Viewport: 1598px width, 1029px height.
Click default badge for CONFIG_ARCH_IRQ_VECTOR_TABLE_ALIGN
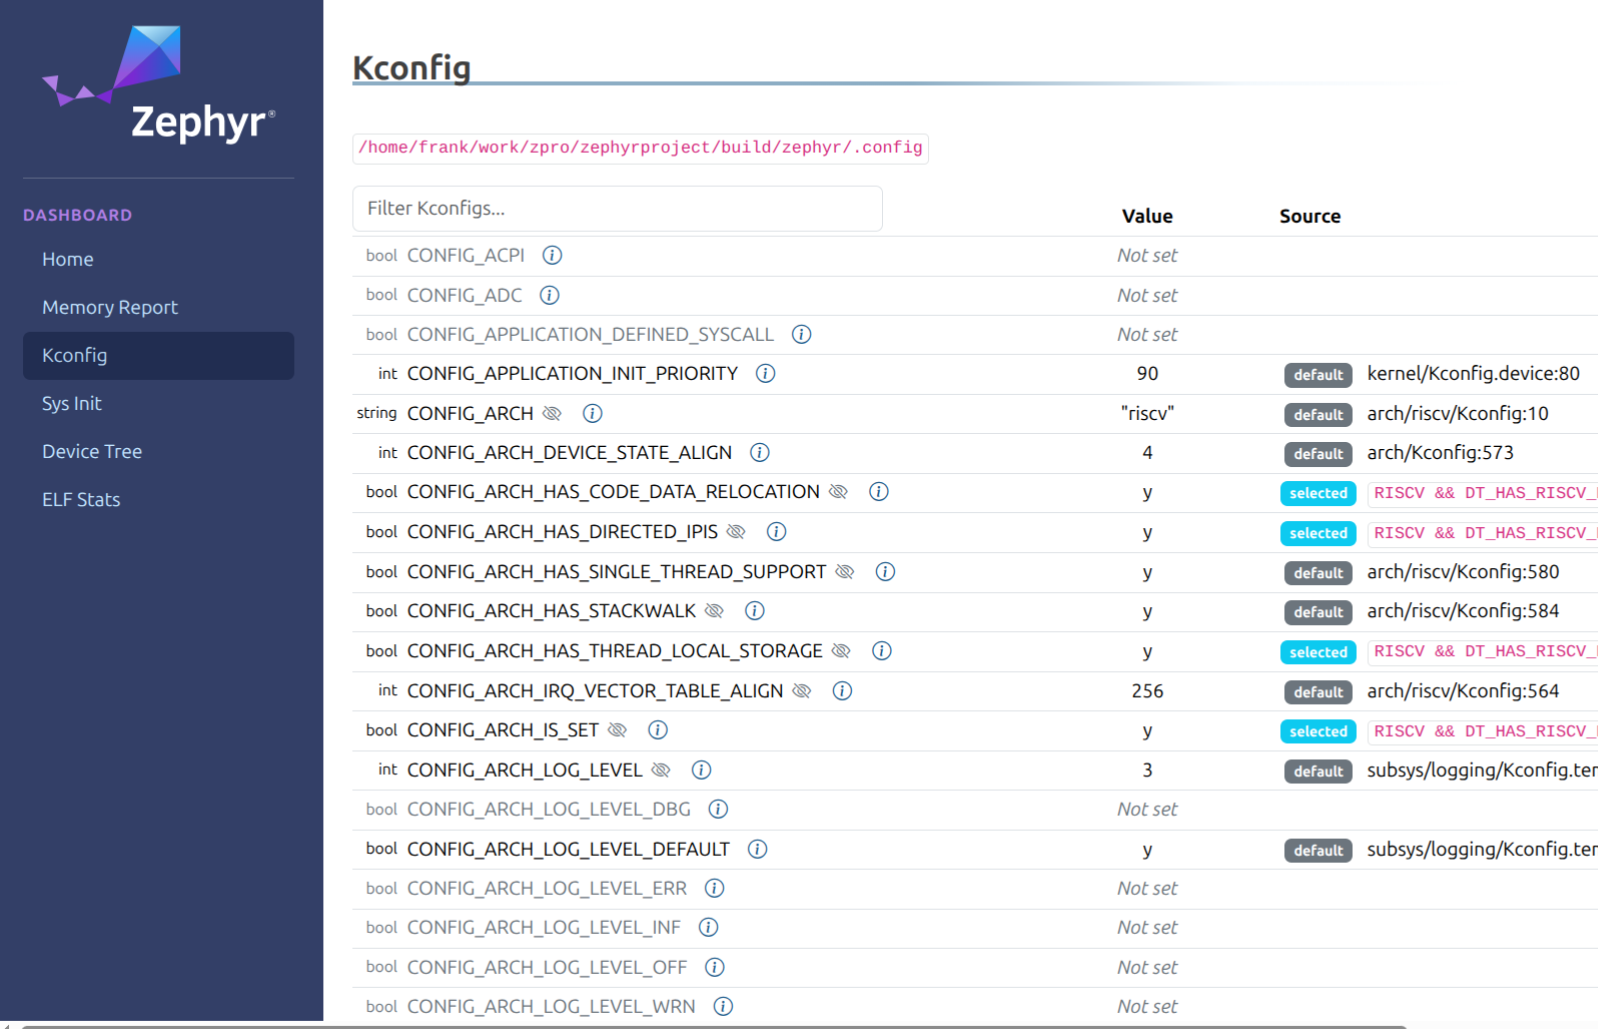tap(1317, 692)
